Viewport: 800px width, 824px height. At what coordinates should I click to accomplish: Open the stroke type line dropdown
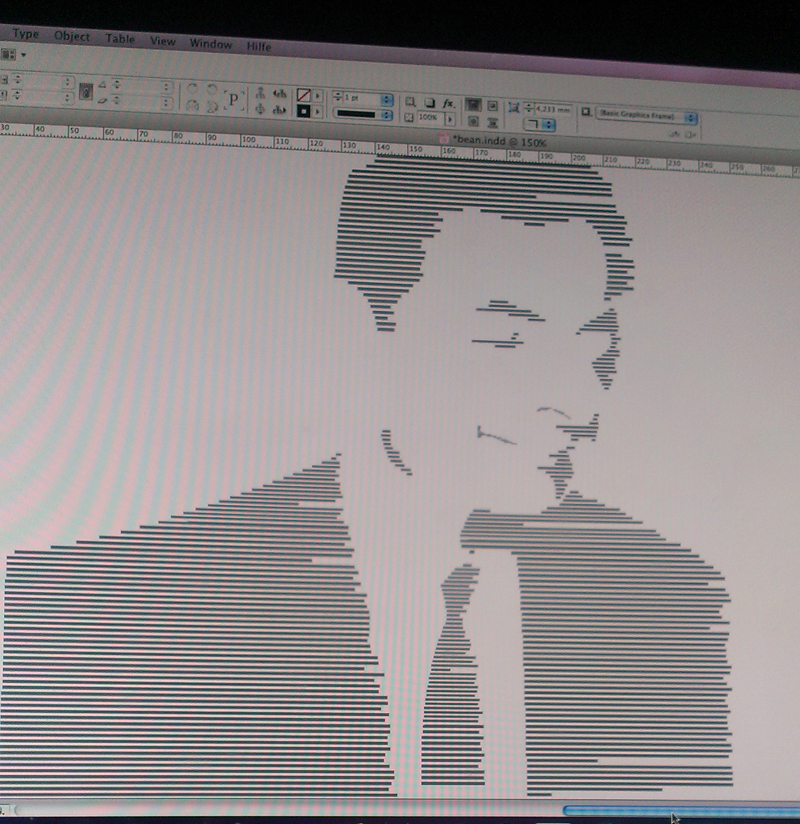(386, 115)
